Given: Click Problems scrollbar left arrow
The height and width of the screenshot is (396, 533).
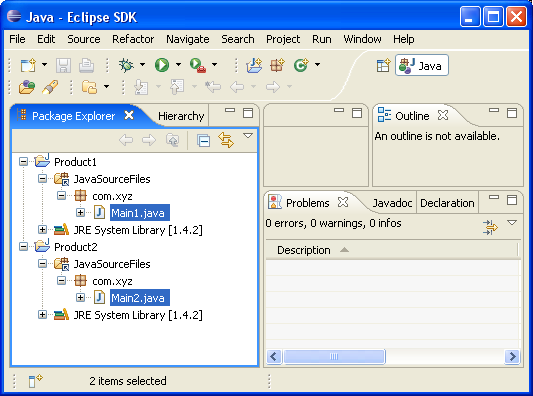Looking at the screenshot, I should pyautogui.click(x=274, y=357).
